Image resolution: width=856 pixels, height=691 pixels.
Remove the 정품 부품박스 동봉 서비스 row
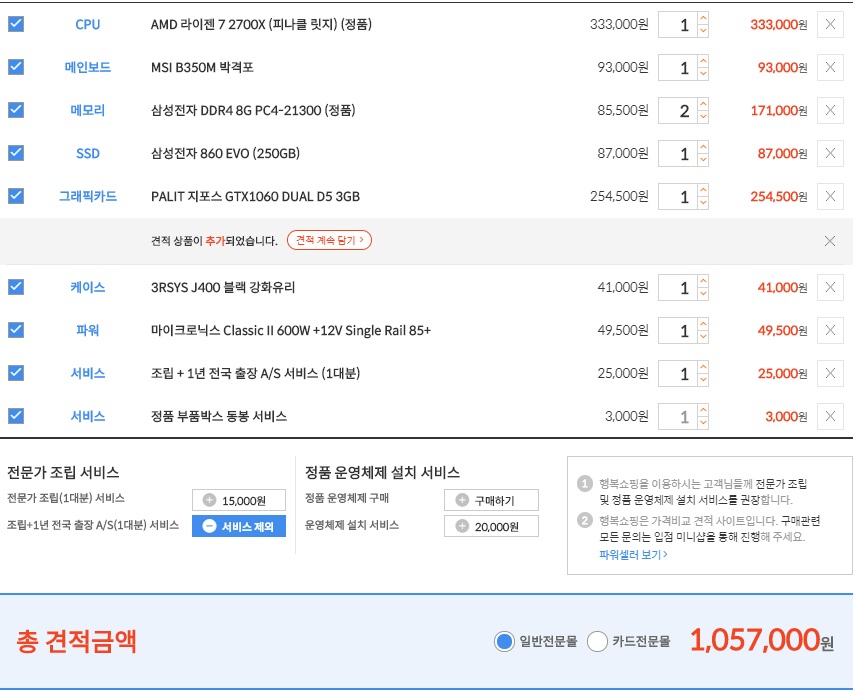pyautogui.click(x=830, y=416)
